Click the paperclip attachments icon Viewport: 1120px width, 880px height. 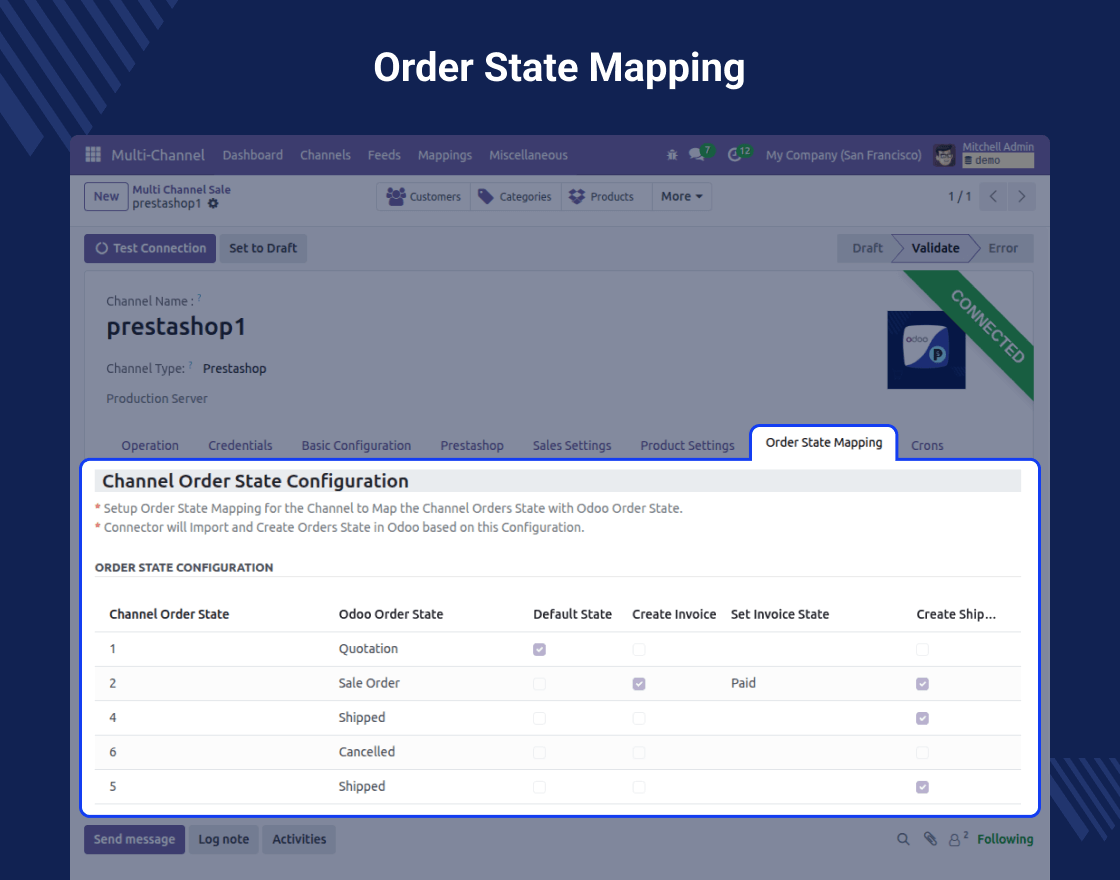tap(929, 839)
